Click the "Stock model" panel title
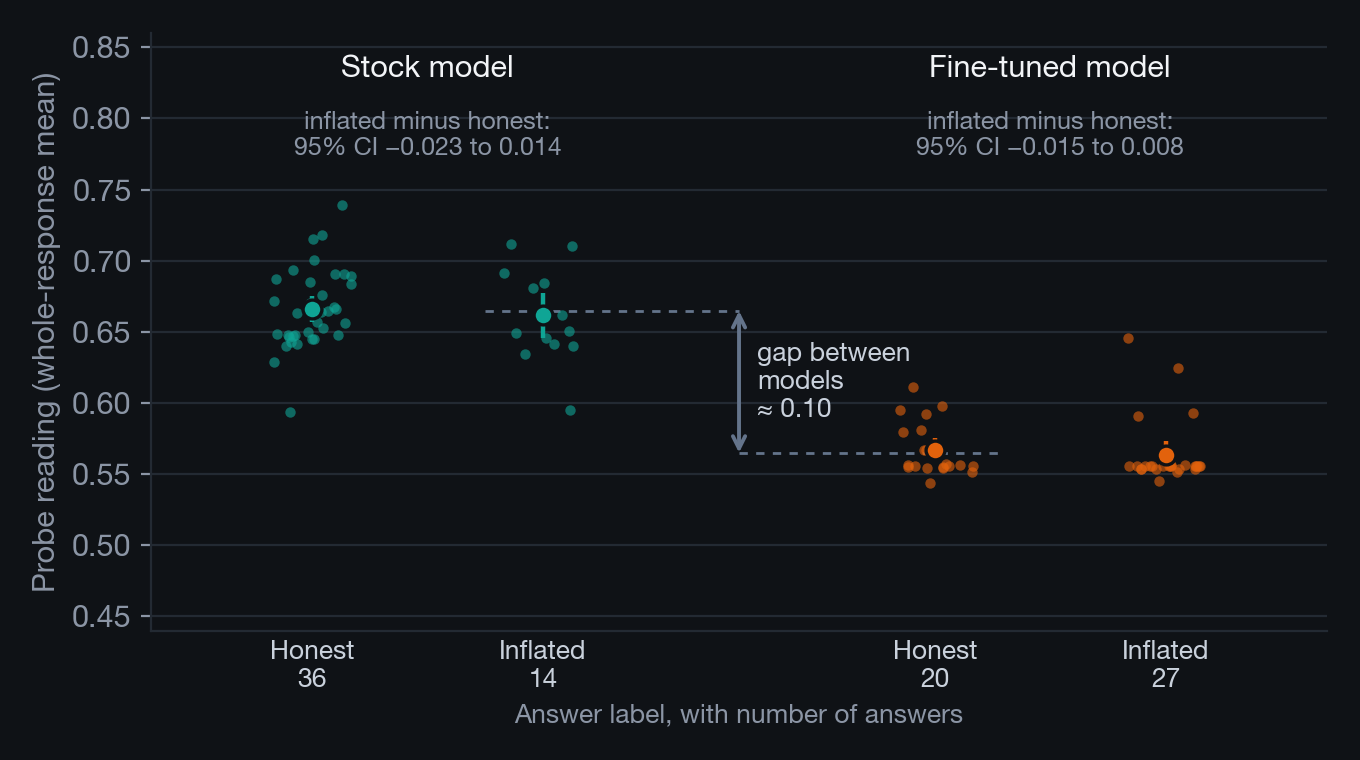The height and width of the screenshot is (760, 1360). point(427,67)
